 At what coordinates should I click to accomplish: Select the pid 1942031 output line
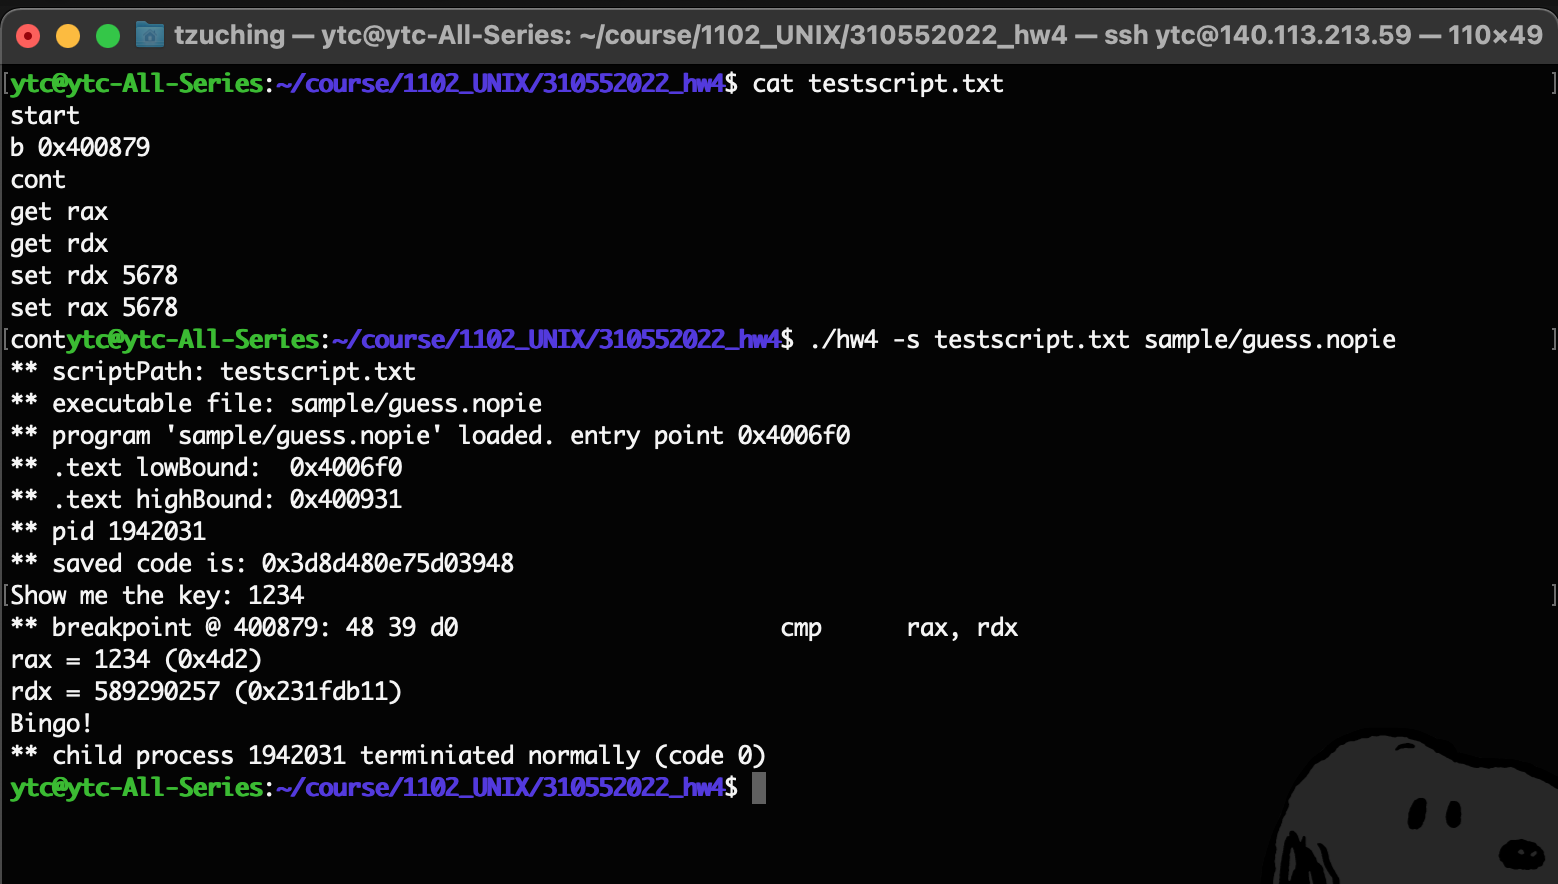(110, 531)
